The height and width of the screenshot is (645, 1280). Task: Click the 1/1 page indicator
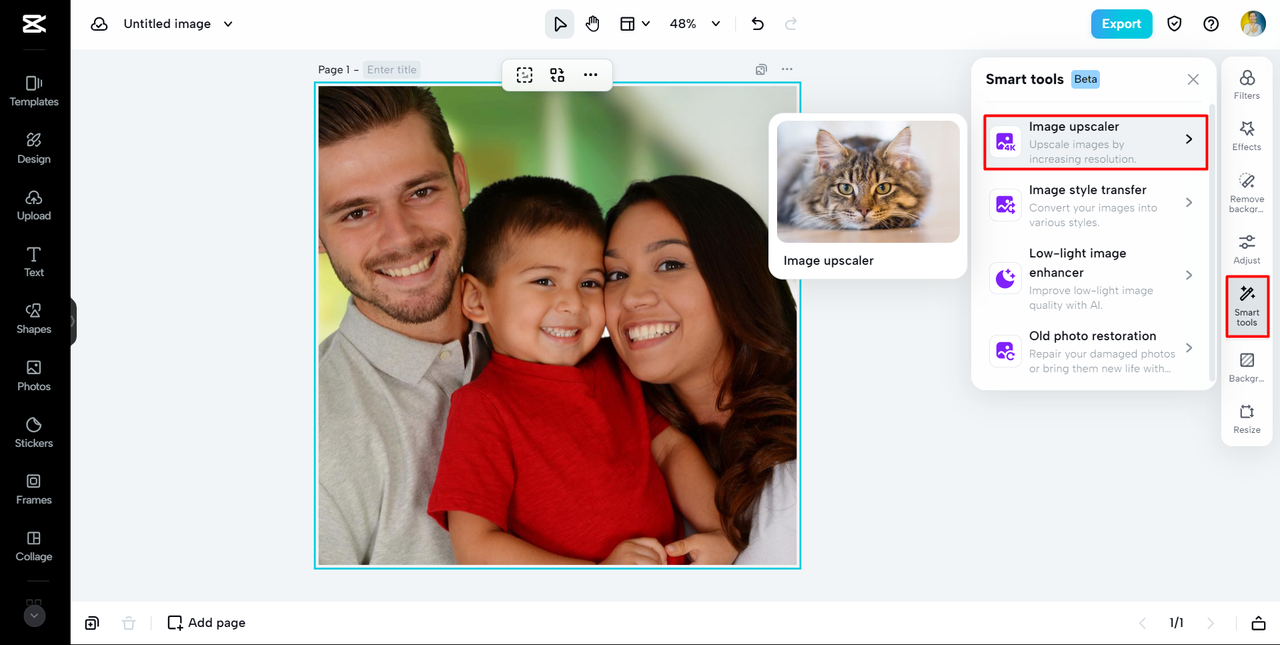pyautogui.click(x=1177, y=623)
